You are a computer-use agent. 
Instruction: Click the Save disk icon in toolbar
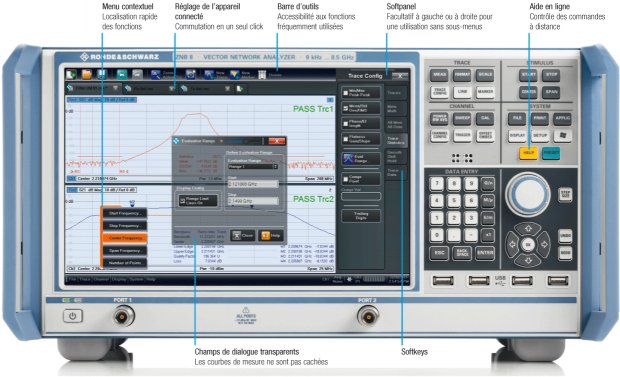click(x=102, y=74)
